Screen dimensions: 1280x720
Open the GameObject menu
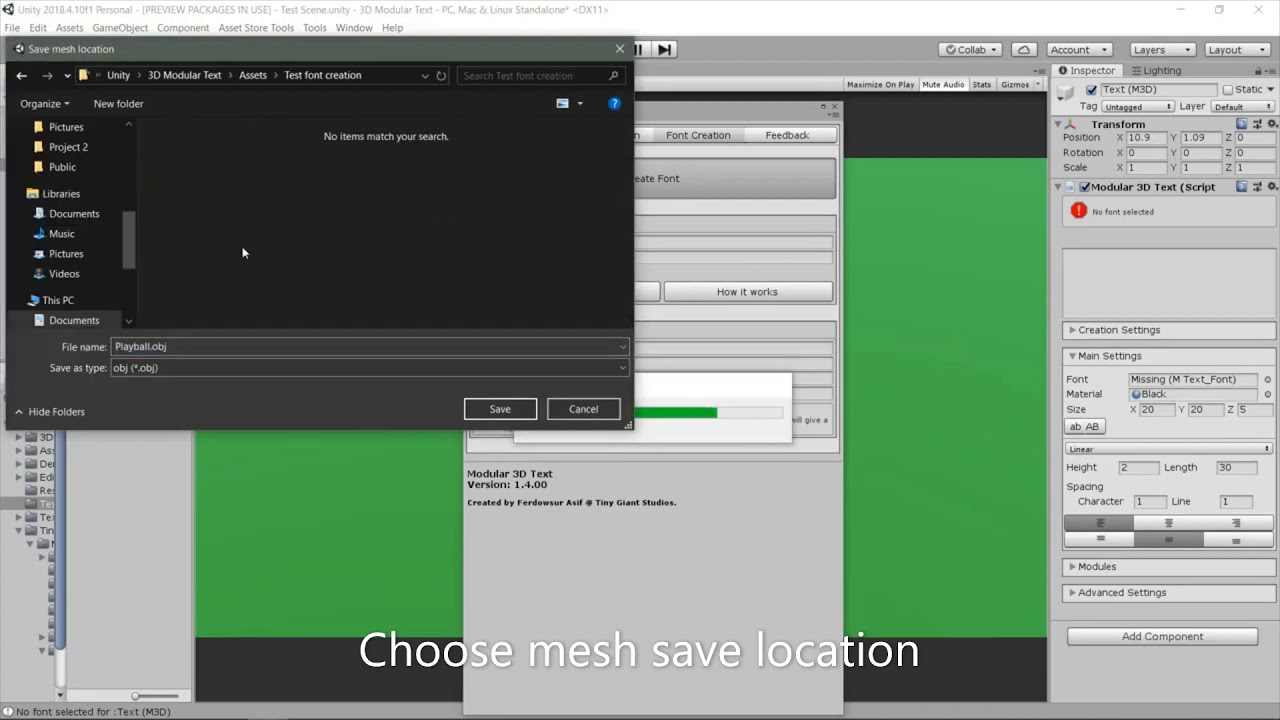point(120,28)
